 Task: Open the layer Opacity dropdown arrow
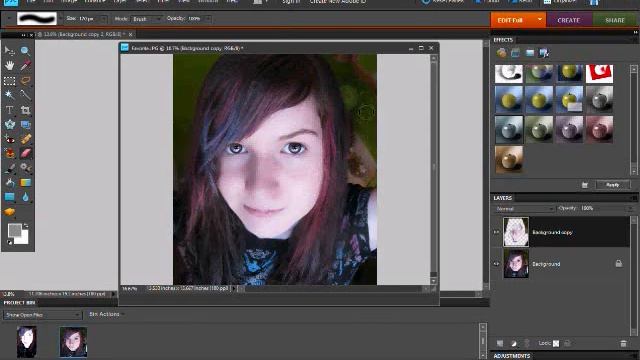click(631, 209)
